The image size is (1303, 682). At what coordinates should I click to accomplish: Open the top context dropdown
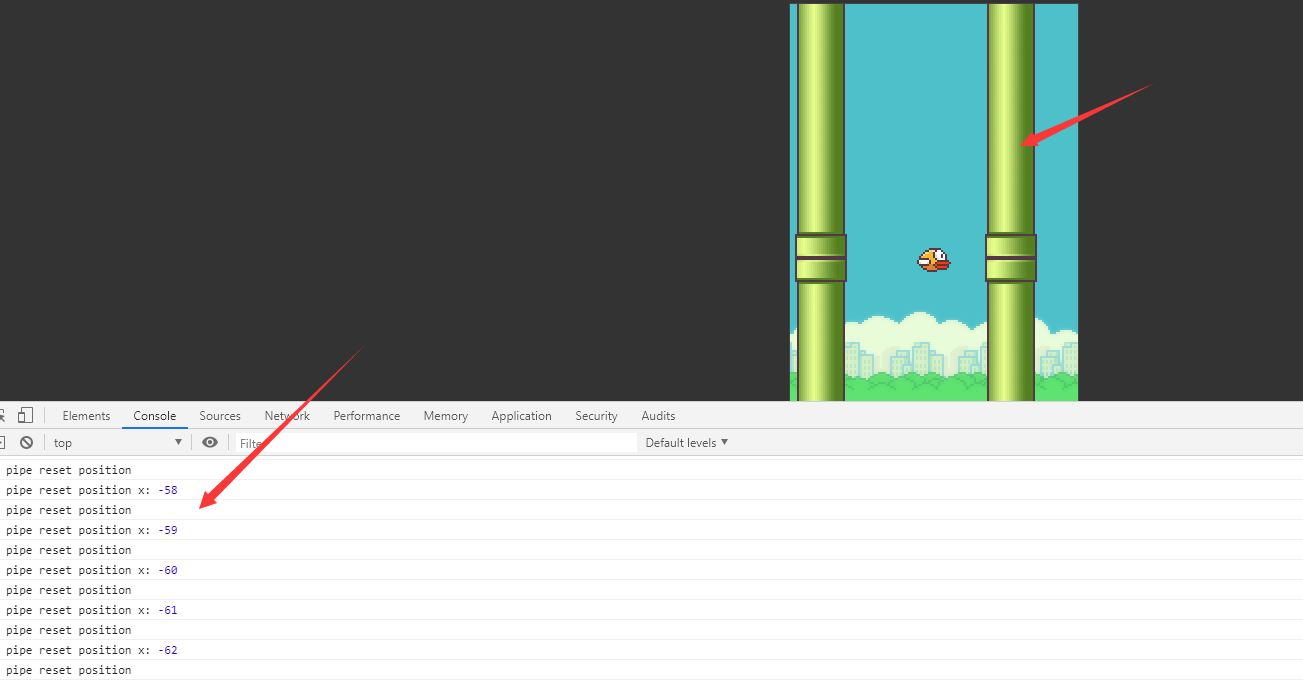pyautogui.click(x=118, y=442)
